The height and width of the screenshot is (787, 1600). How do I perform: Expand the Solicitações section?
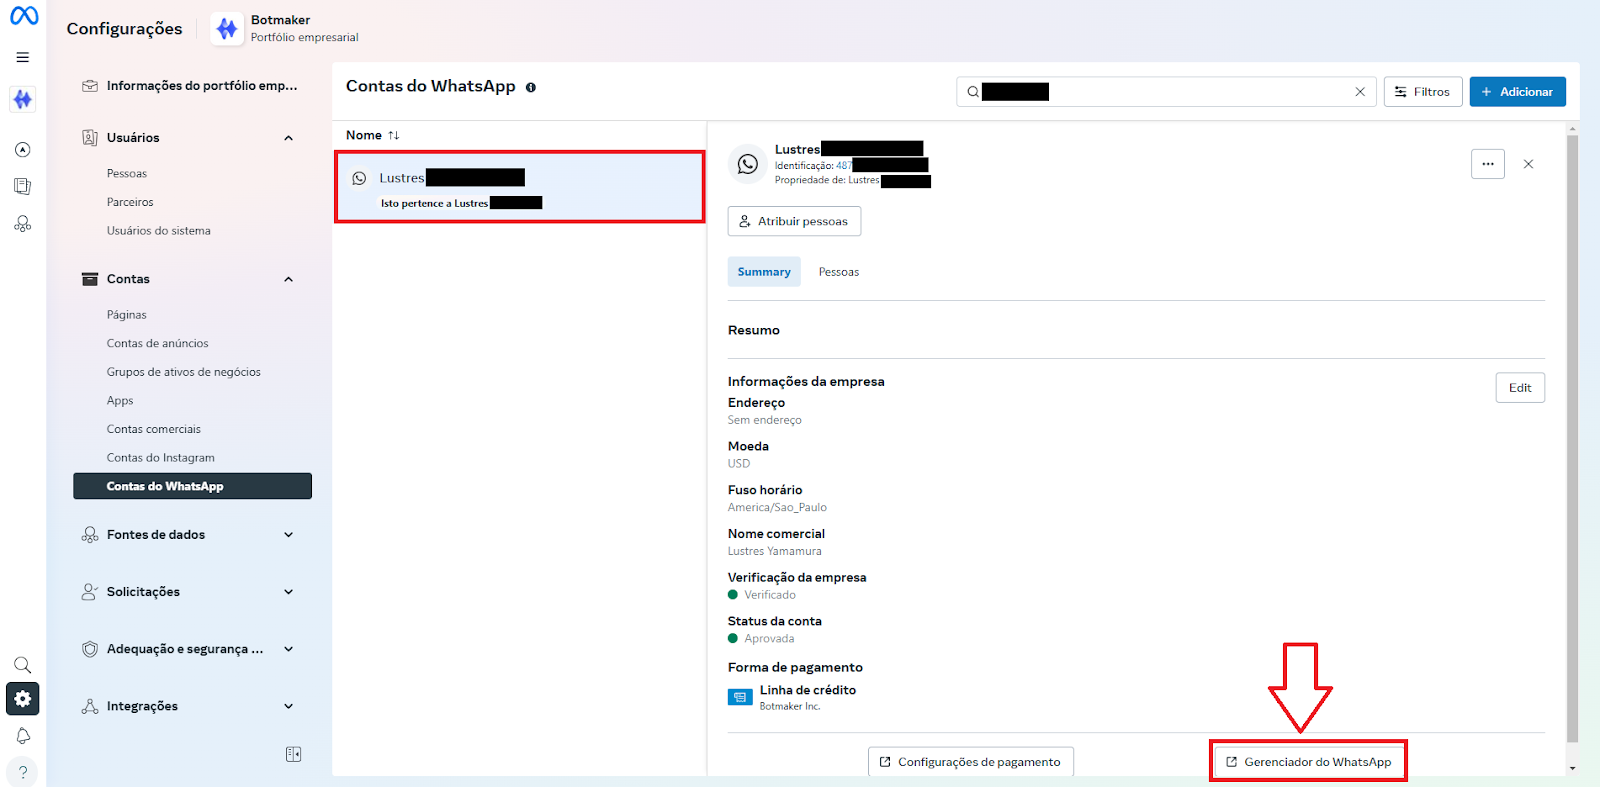289,592
